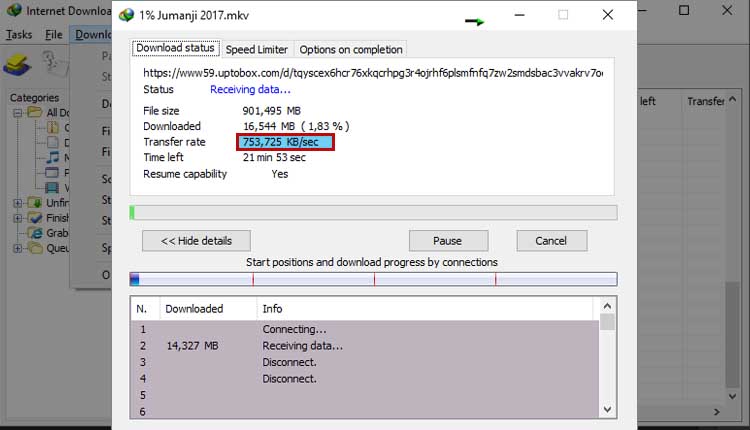Select connection row 1 Connecting...
This screenshot has width=750, height=430.
(364, 329)
